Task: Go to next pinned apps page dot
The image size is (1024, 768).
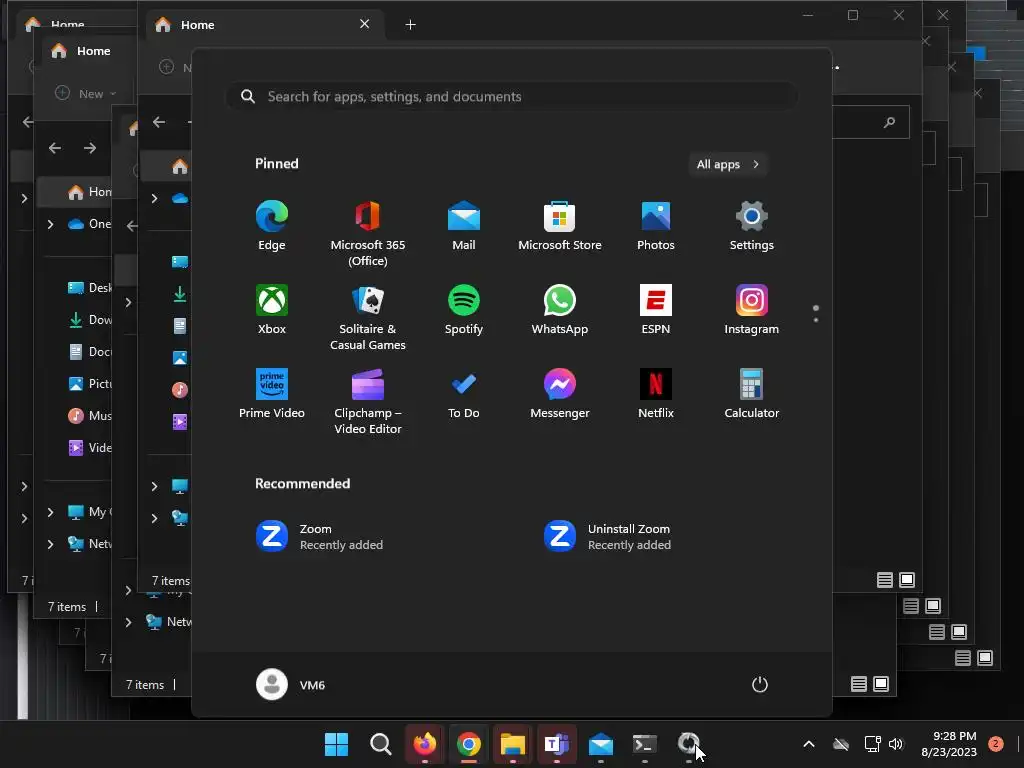Action: 816,320
